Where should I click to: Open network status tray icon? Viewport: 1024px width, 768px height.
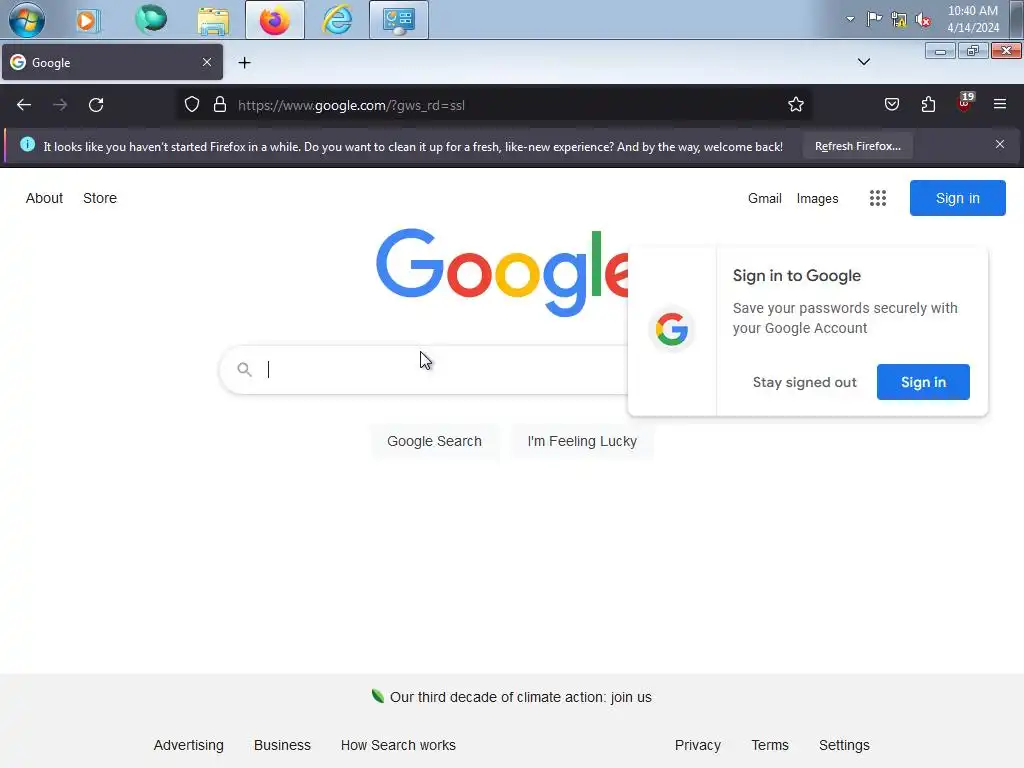tap(899, 20)
